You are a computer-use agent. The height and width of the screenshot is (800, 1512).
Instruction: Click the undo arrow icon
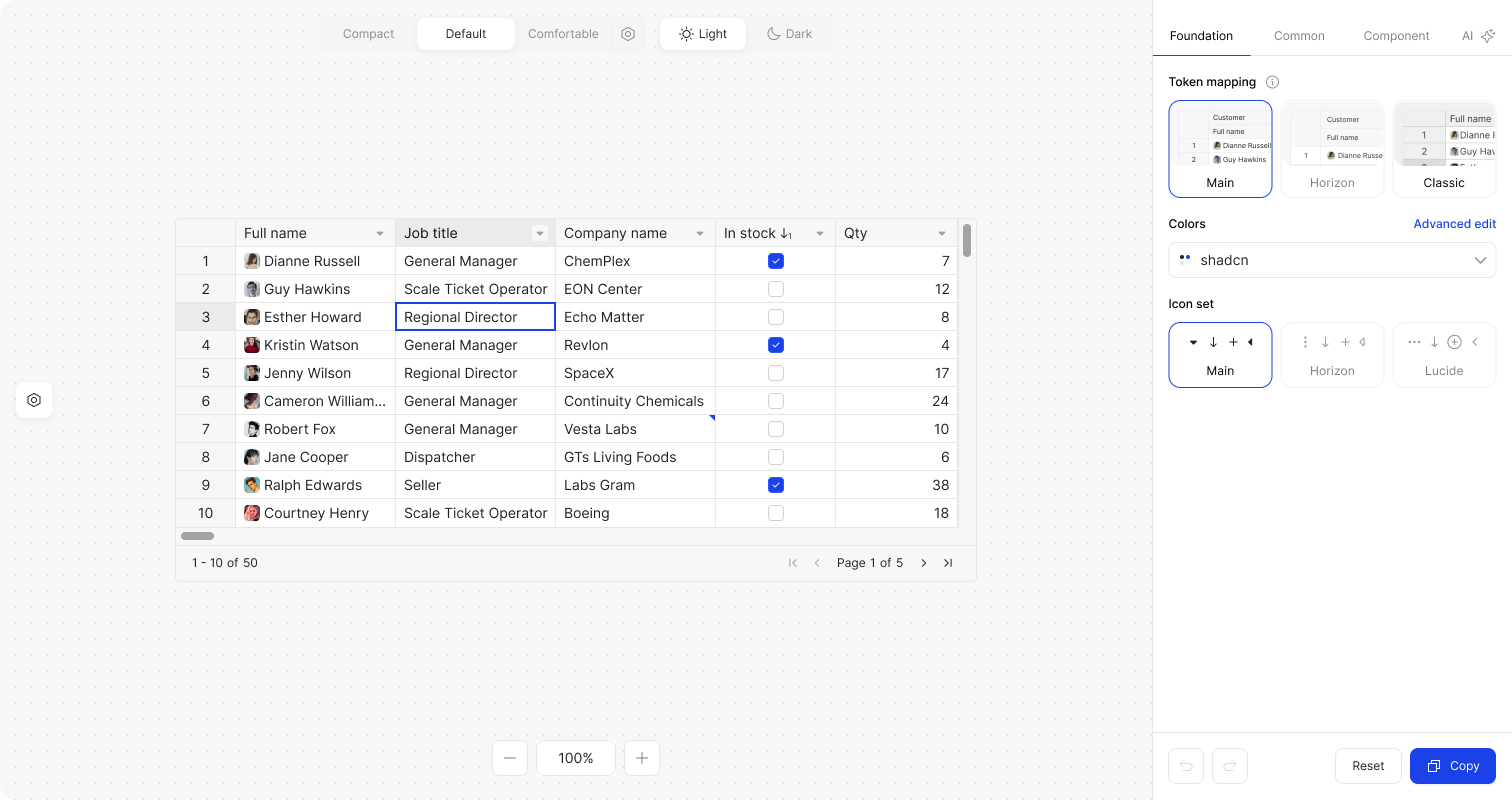coord(1186,766)
